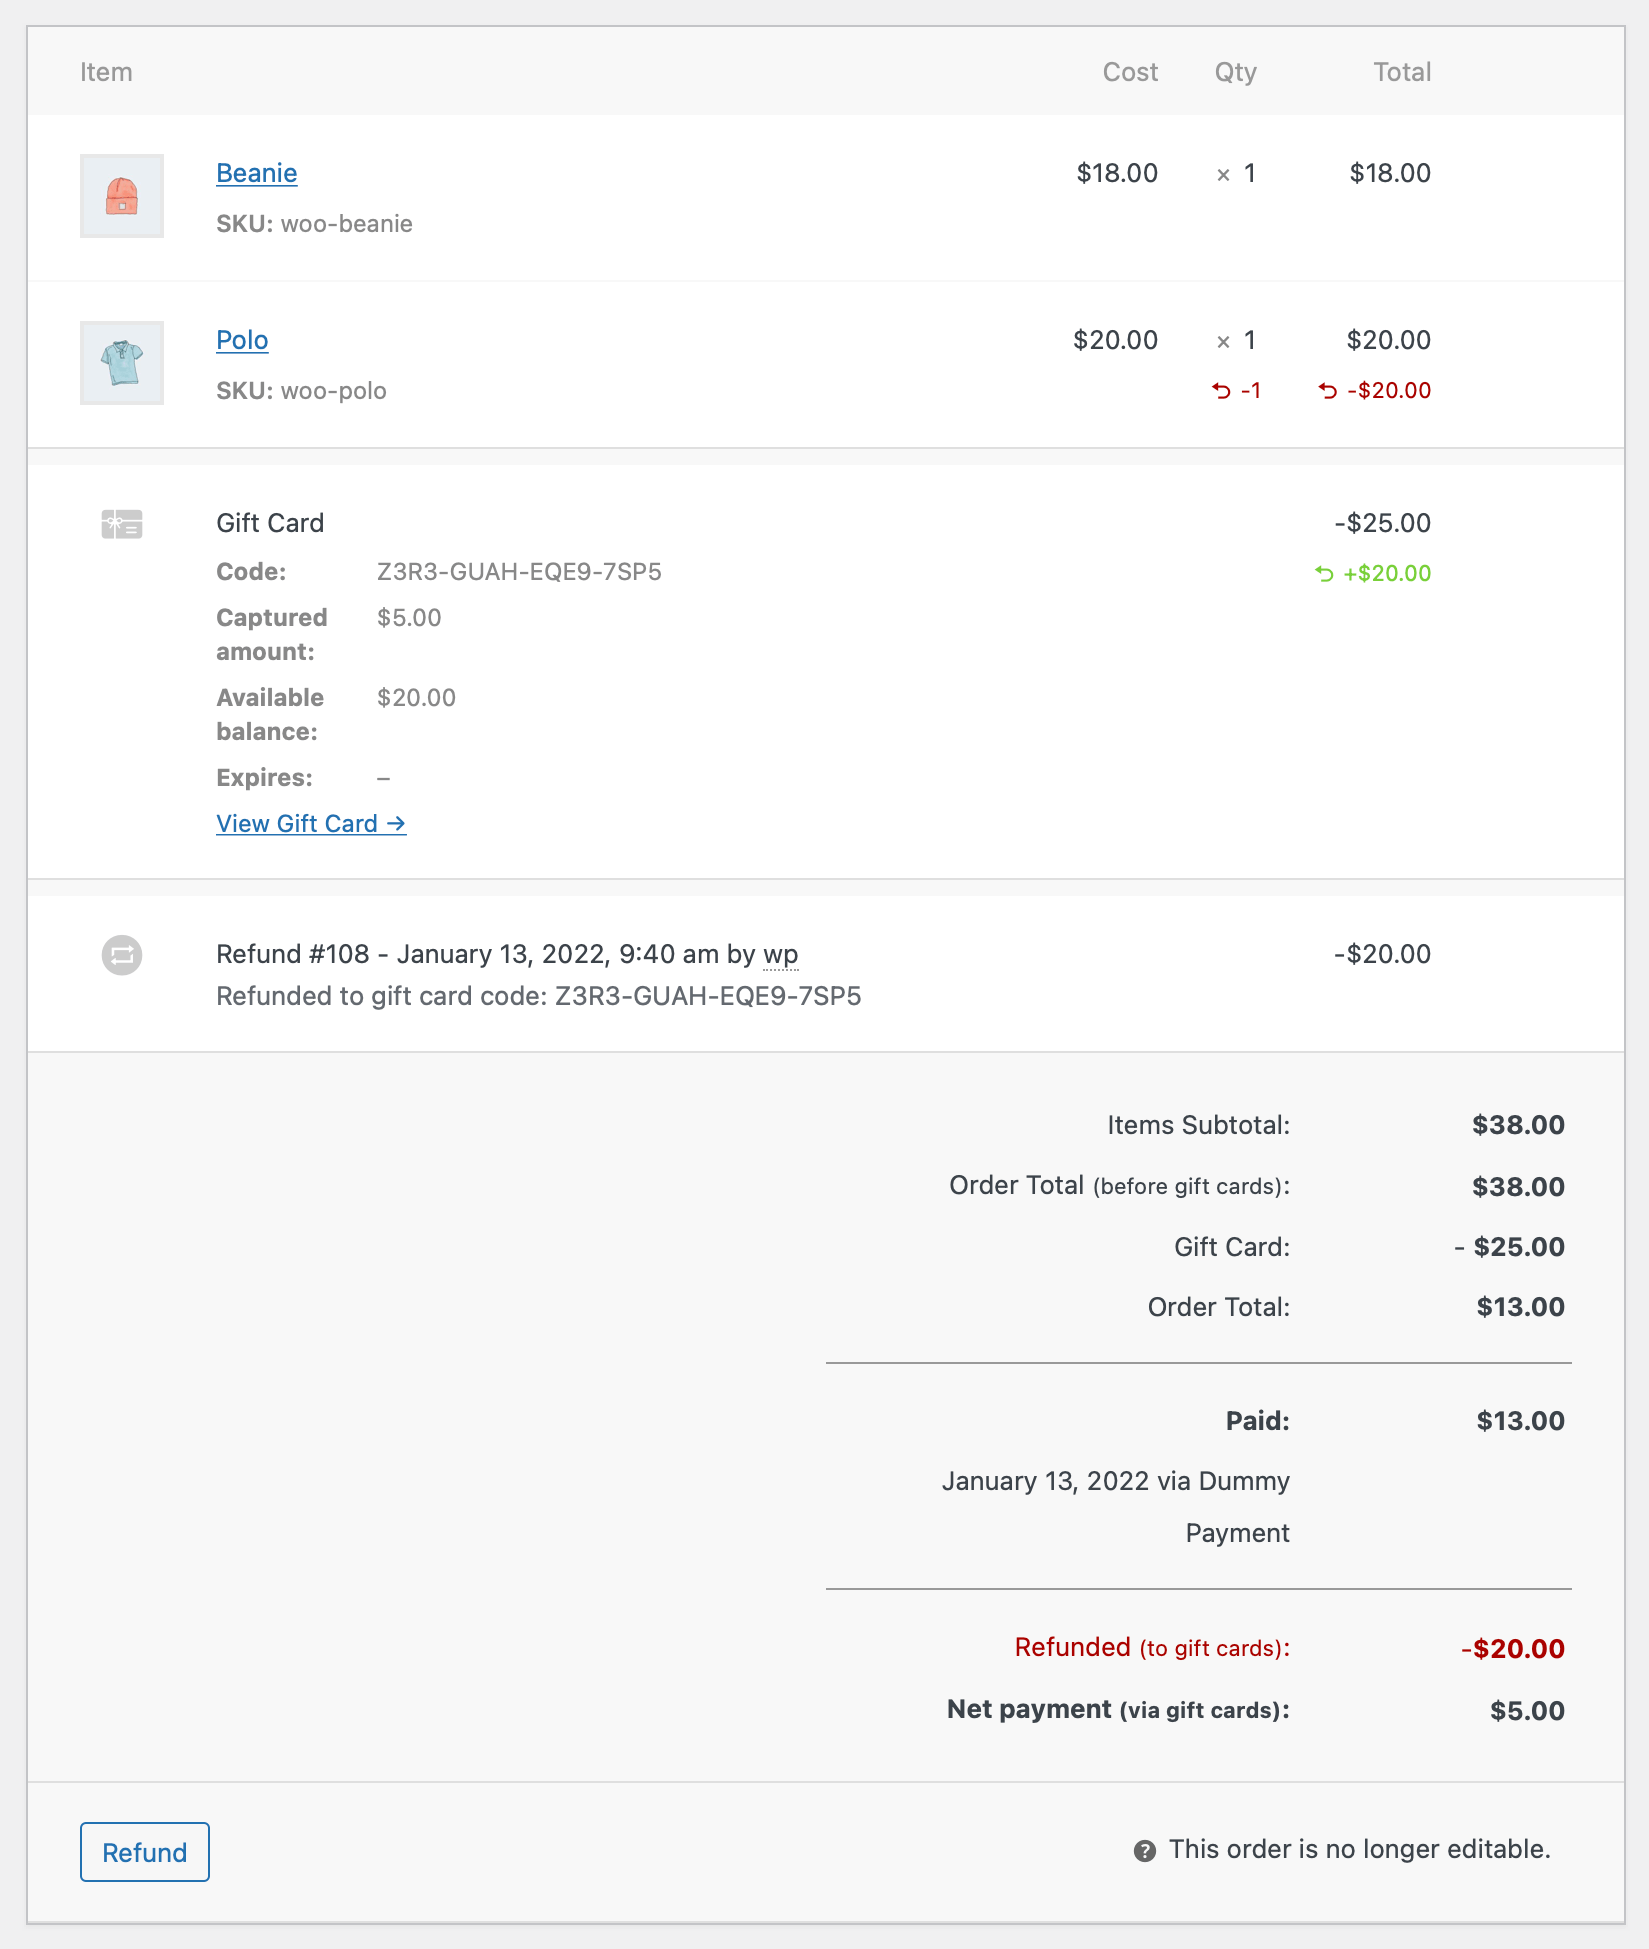Click the Total column header
This screenshot has width=1649, height=1949.
pos(1402,71)
